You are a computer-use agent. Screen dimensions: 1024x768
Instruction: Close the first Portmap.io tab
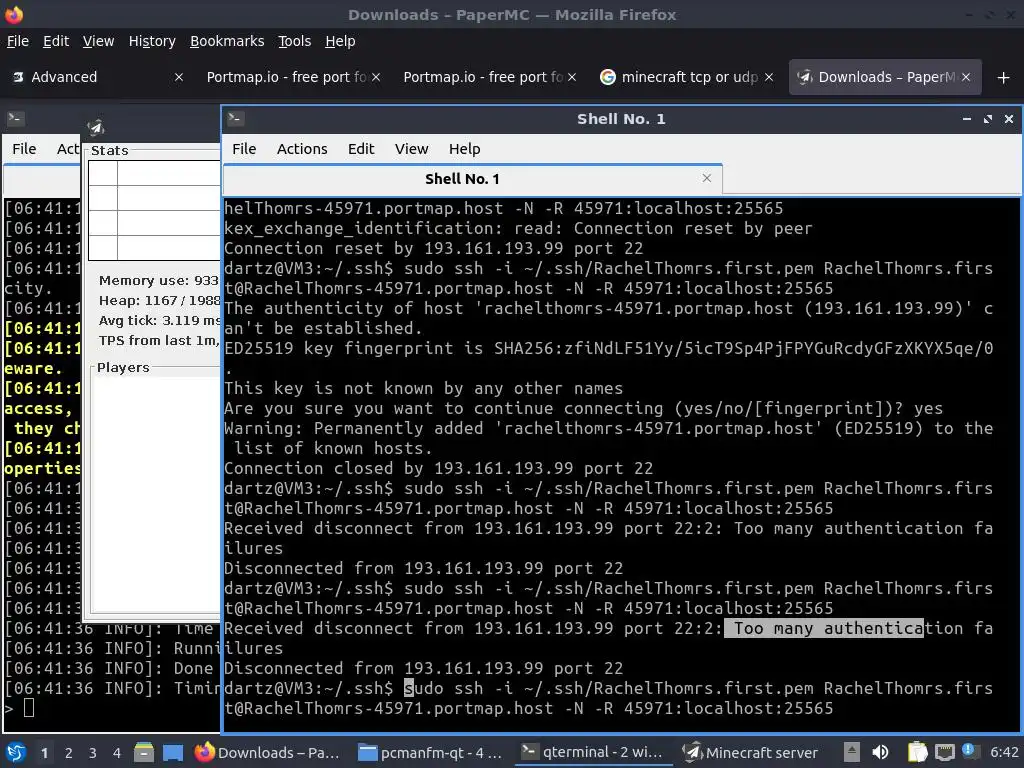pos(376,77)
